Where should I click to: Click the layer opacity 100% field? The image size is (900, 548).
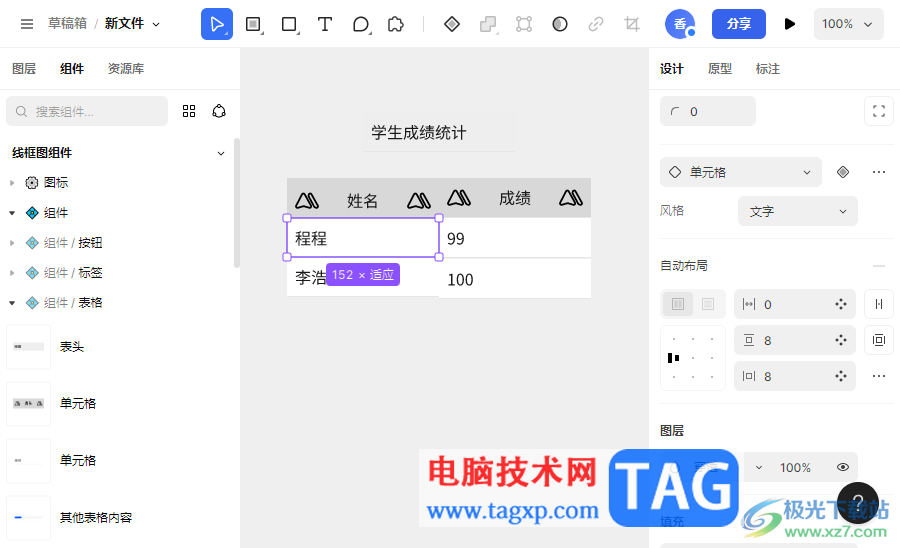pyautogui.click(x=795, y=468)
